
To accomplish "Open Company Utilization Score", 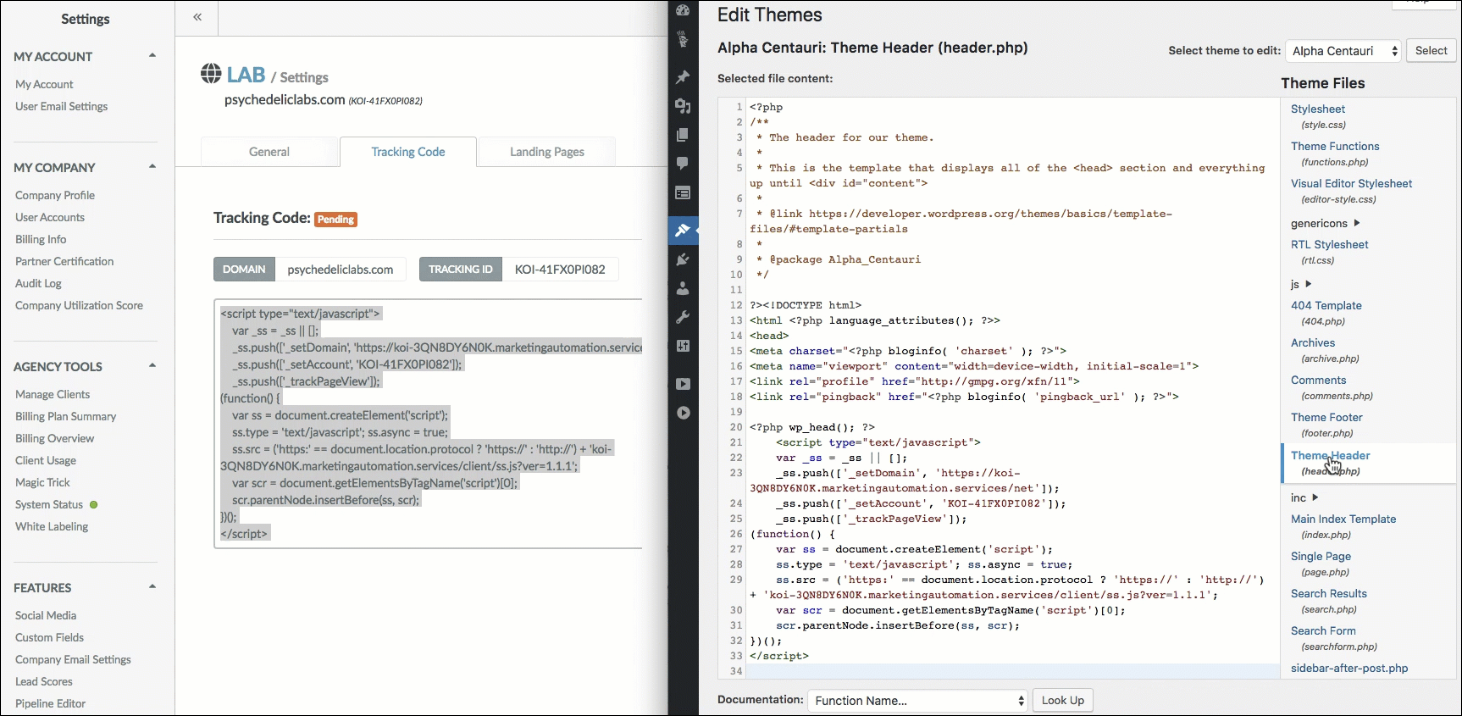I will (x=79, y=305).
